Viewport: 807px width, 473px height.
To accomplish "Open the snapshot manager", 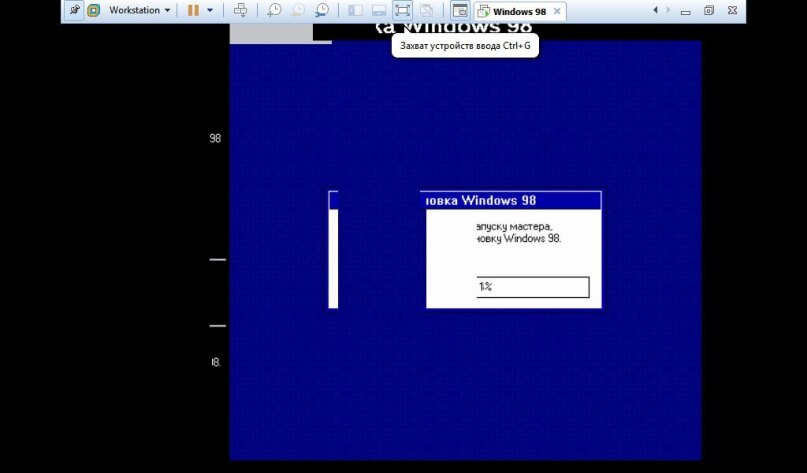I will pos(322,10).
